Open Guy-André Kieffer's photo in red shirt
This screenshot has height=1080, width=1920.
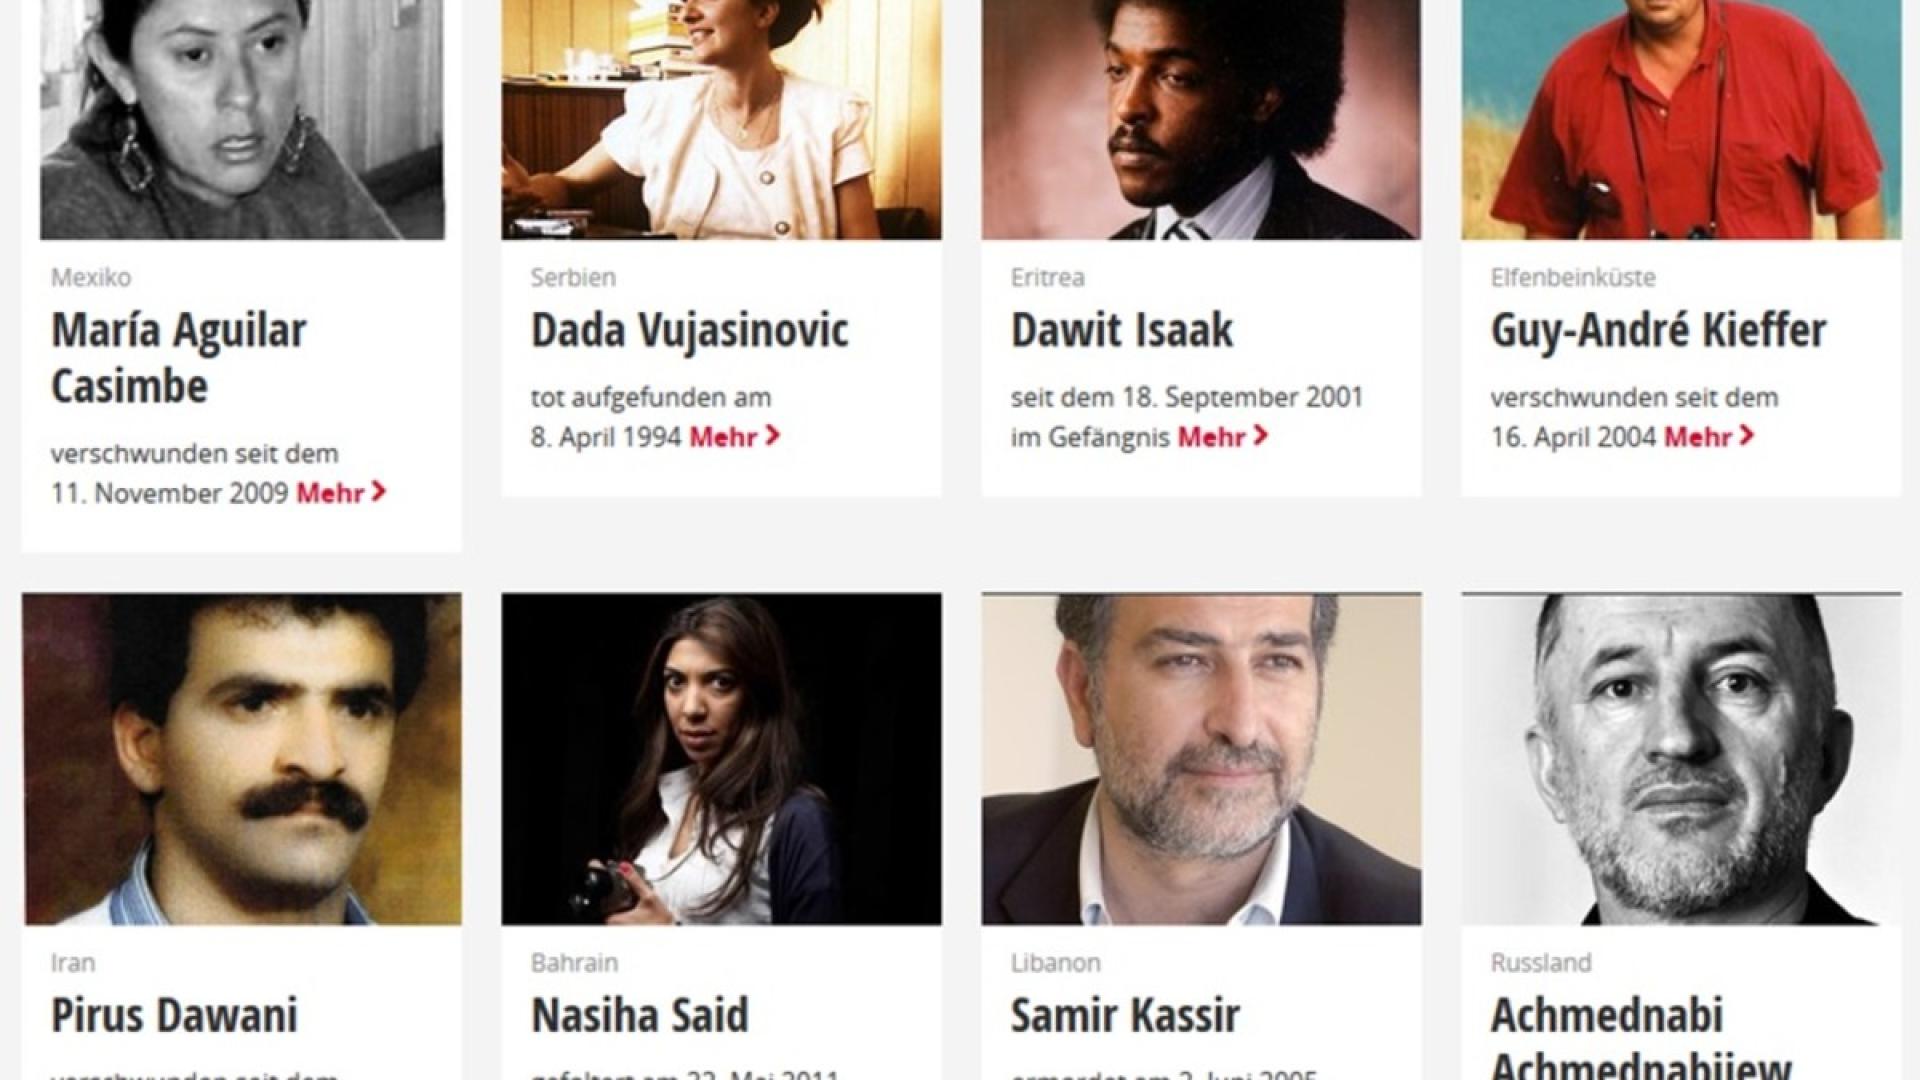1681,120
